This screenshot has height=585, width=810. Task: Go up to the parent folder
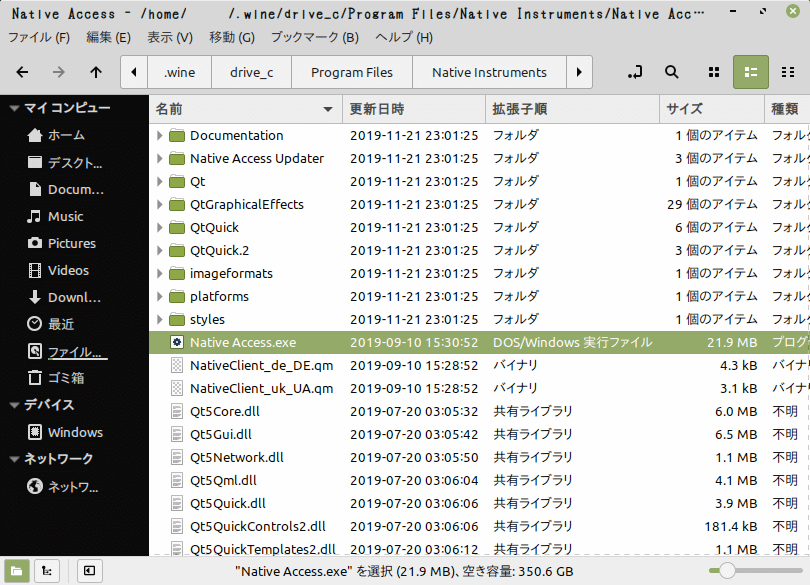(96, 72)
